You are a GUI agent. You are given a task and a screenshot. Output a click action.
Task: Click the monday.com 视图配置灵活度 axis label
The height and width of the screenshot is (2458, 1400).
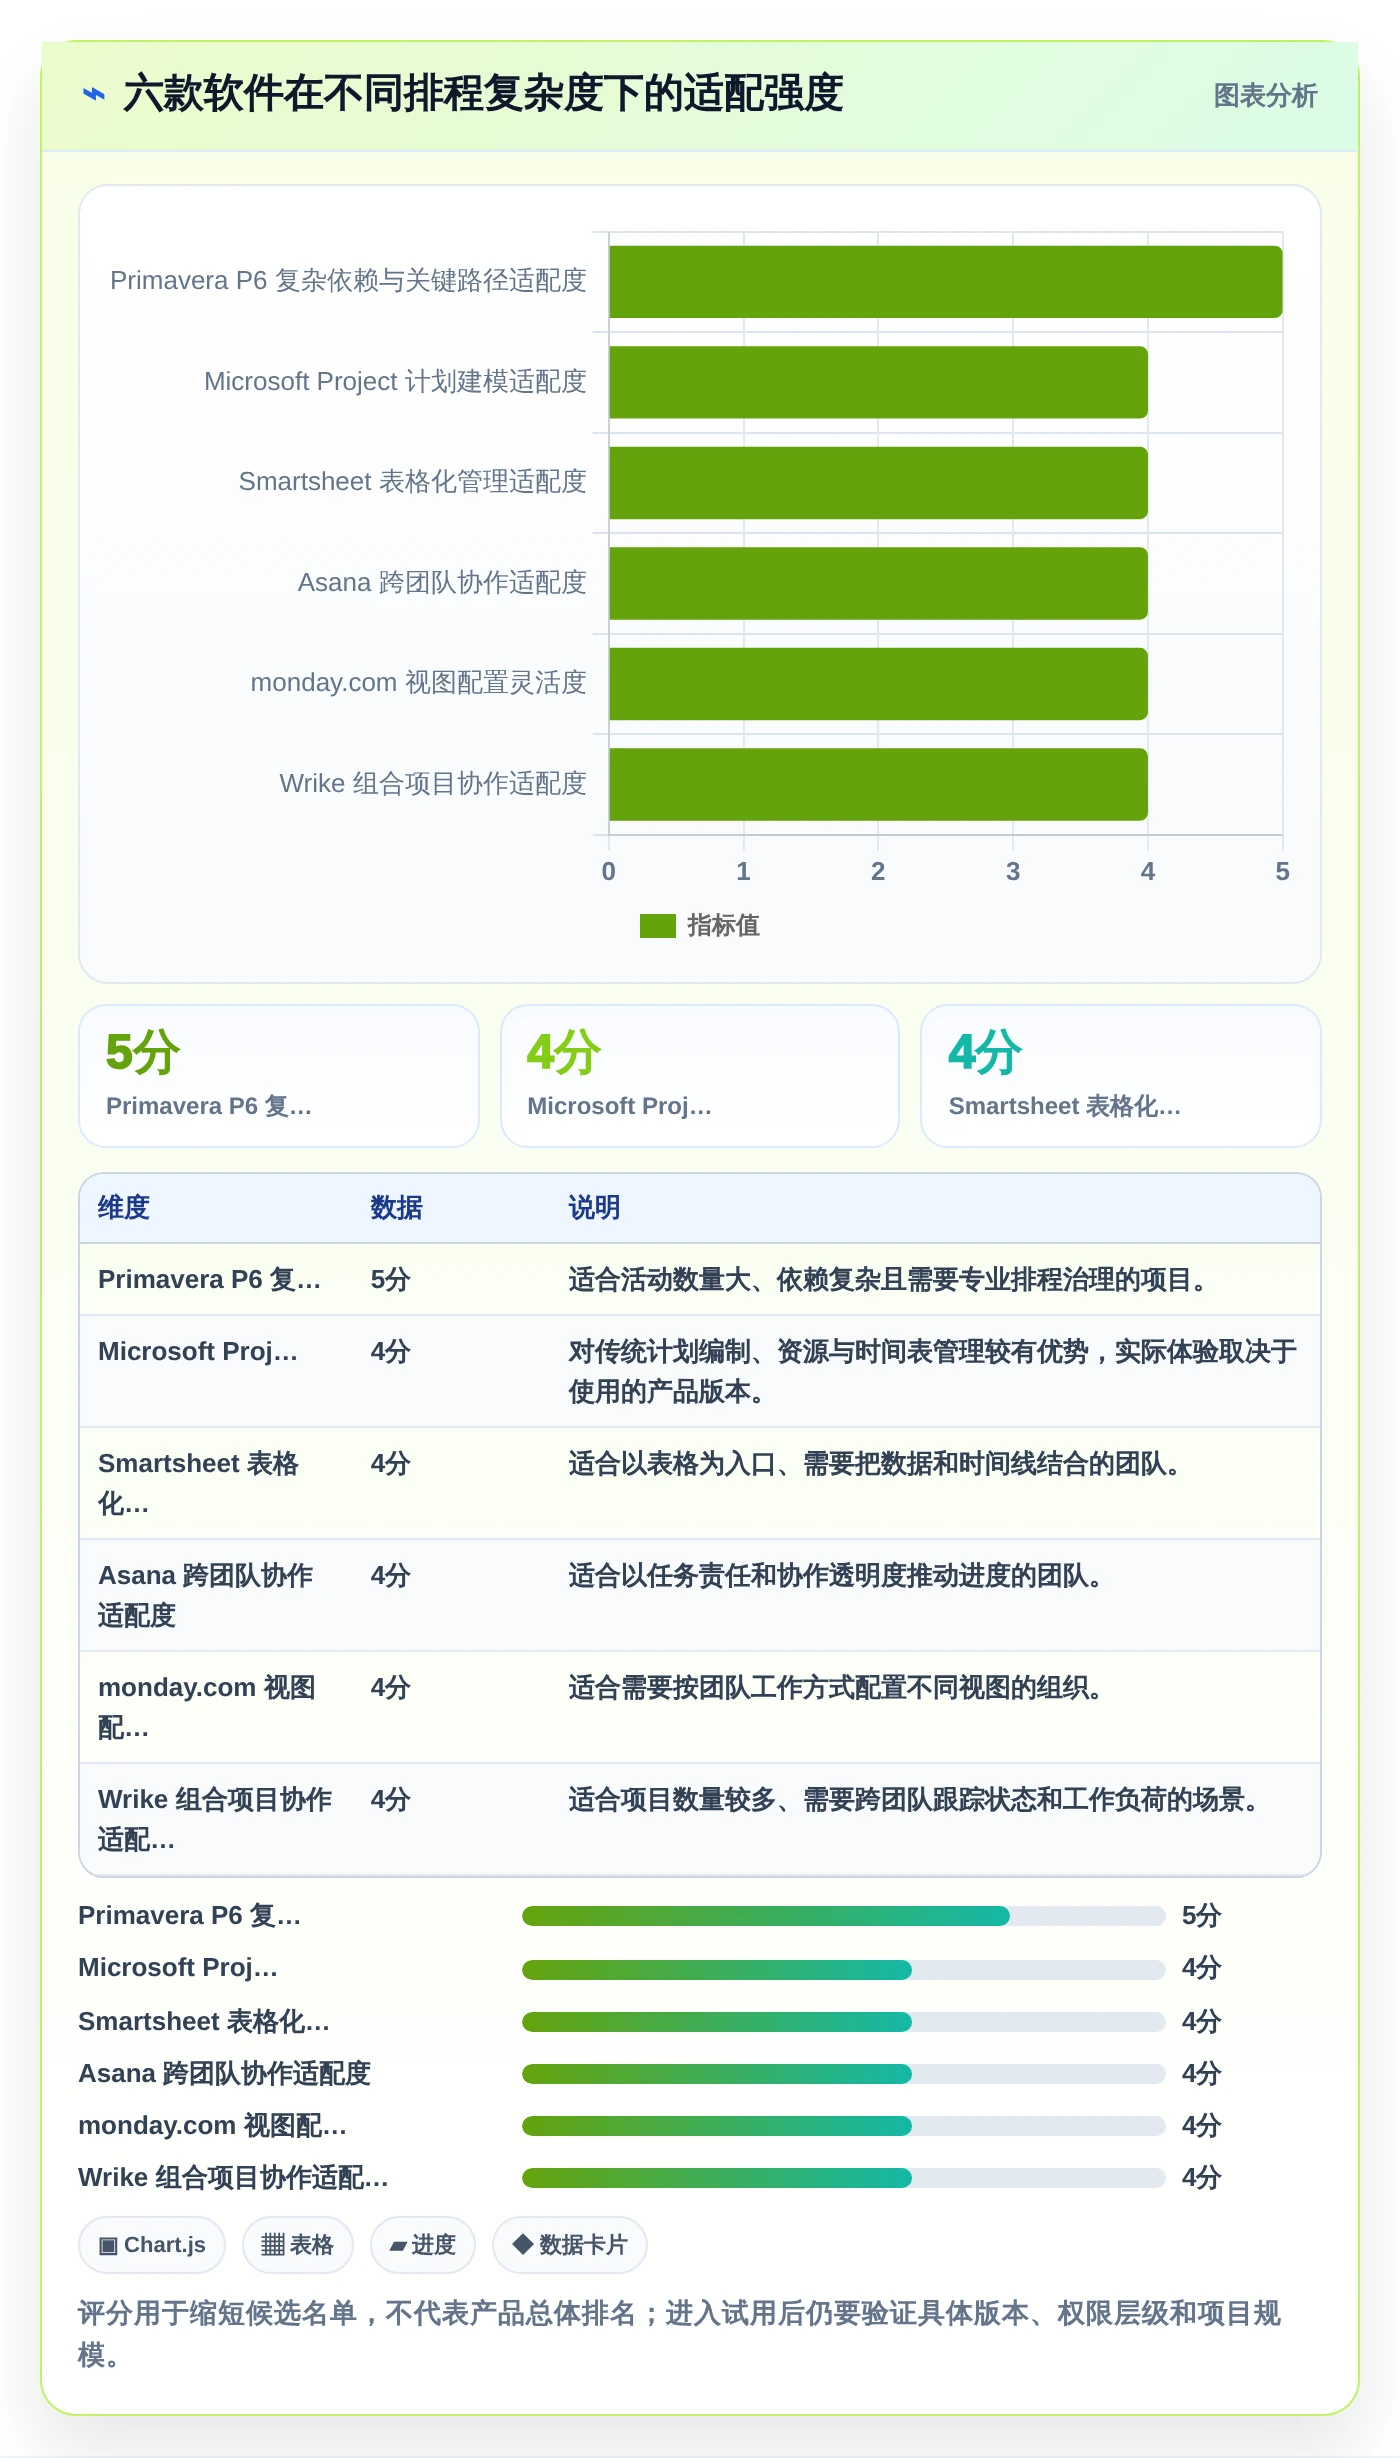point(418,683)
